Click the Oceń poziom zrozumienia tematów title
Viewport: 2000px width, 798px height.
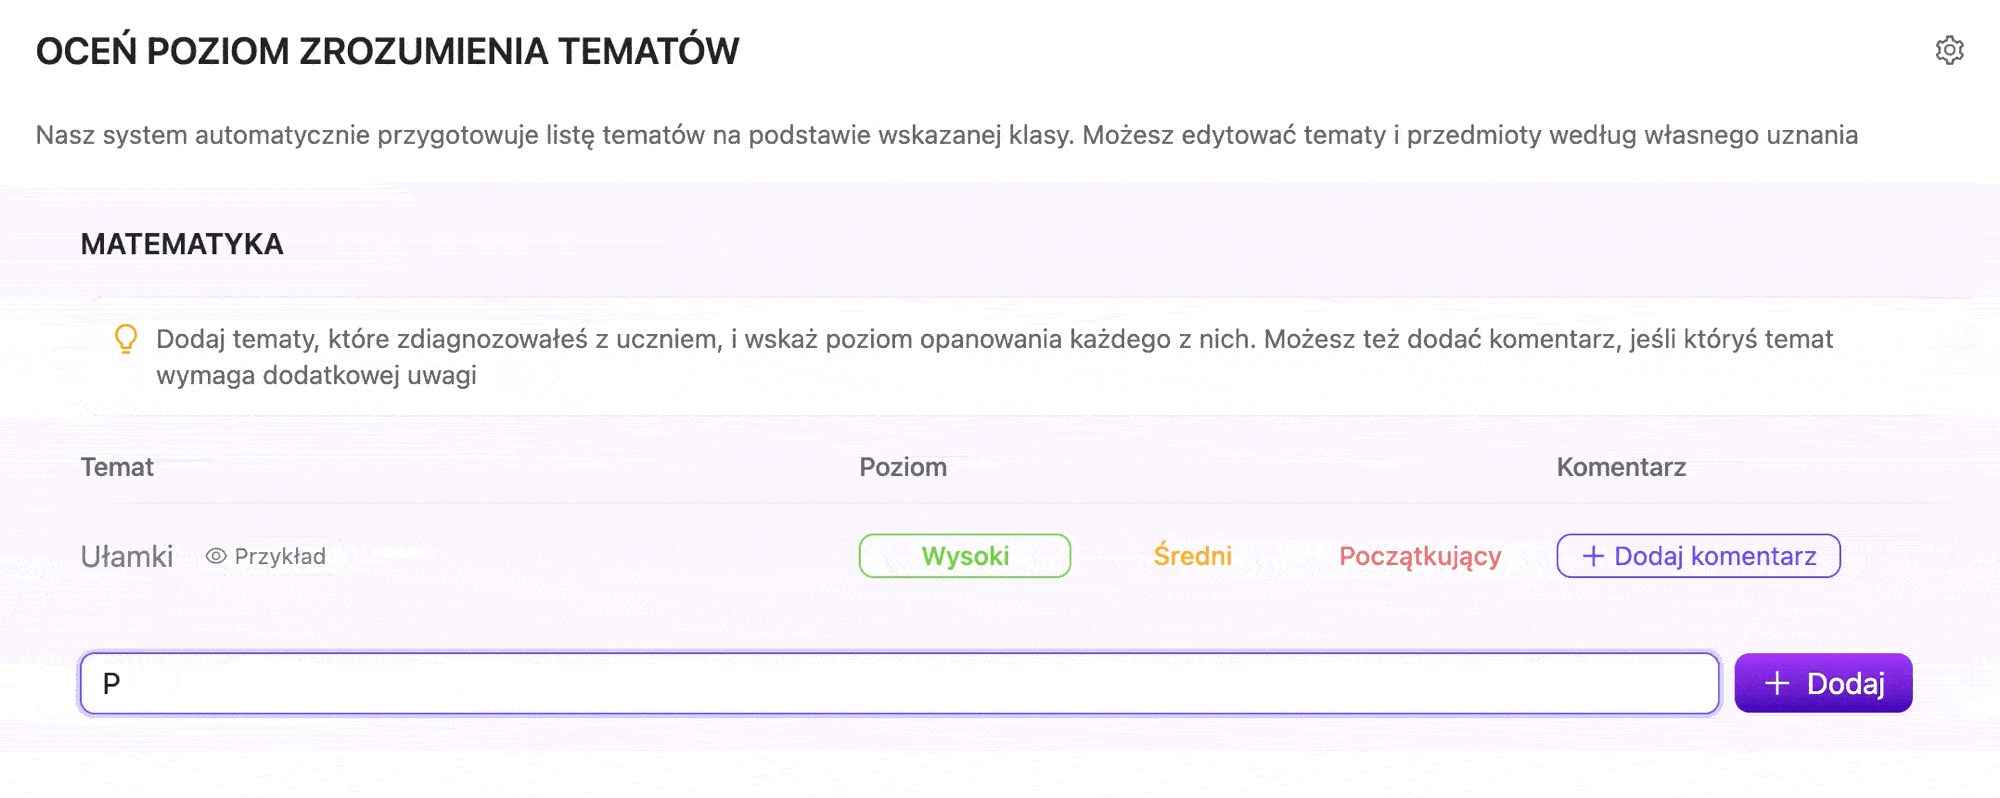(387, 50)
